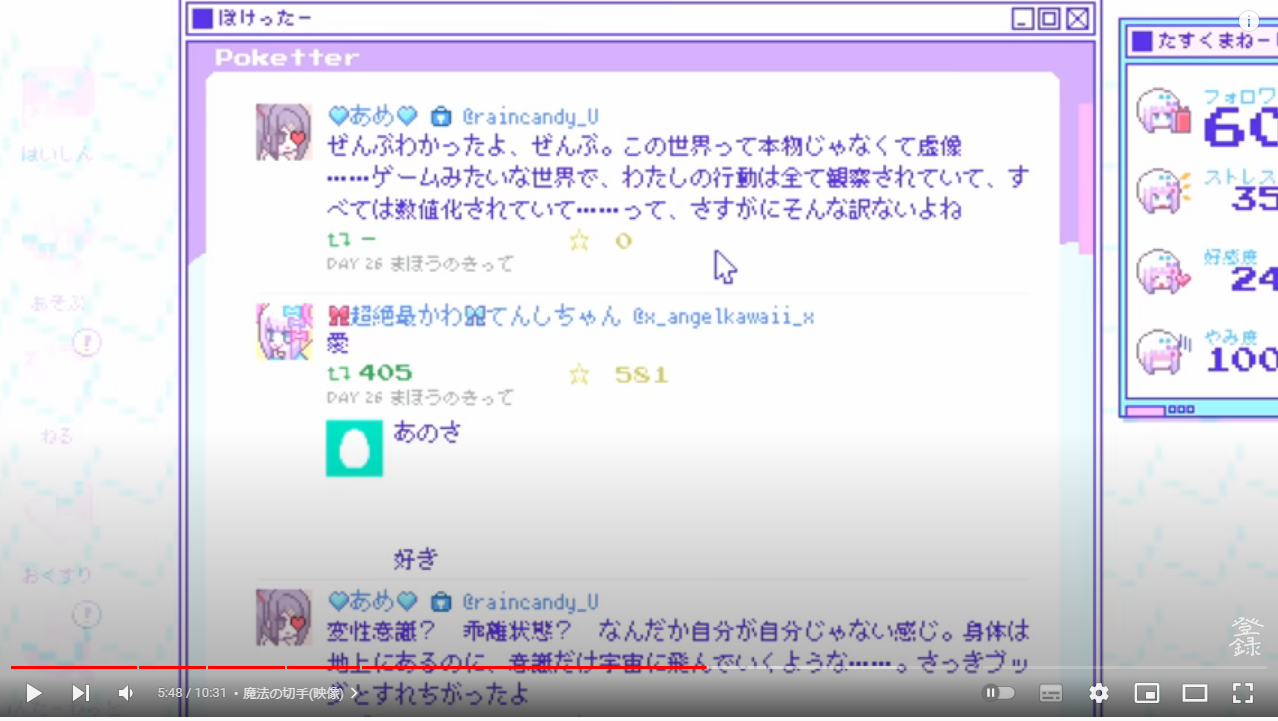The image size is (1278, 721).
Task: Open @raincandy_U handle on the 変性意識 tweet
Action: tap(530, 602)
